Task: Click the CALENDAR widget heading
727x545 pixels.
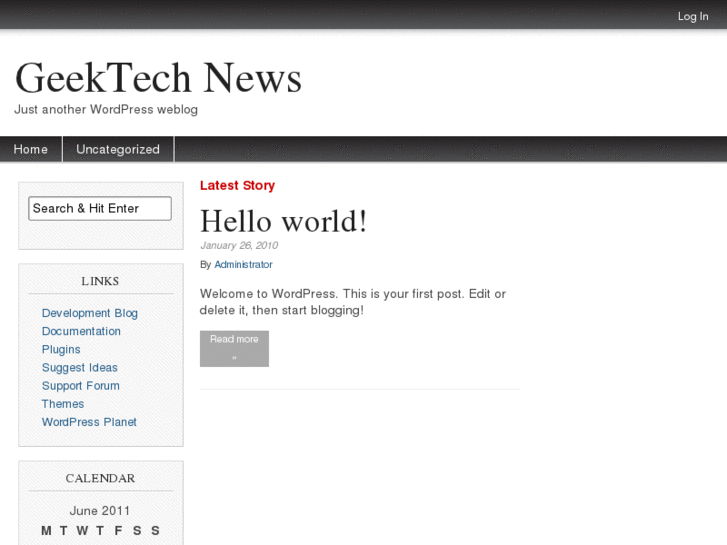Action: tap(100, 478)
